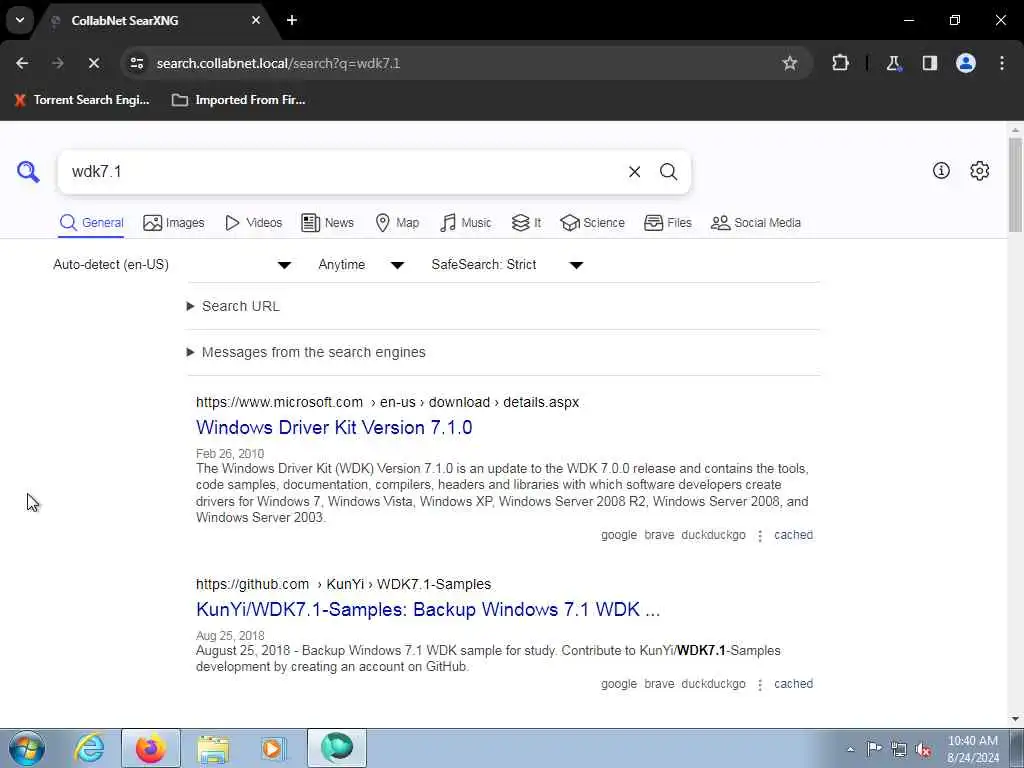Click the volume tray icon

(x=923, y=749)
